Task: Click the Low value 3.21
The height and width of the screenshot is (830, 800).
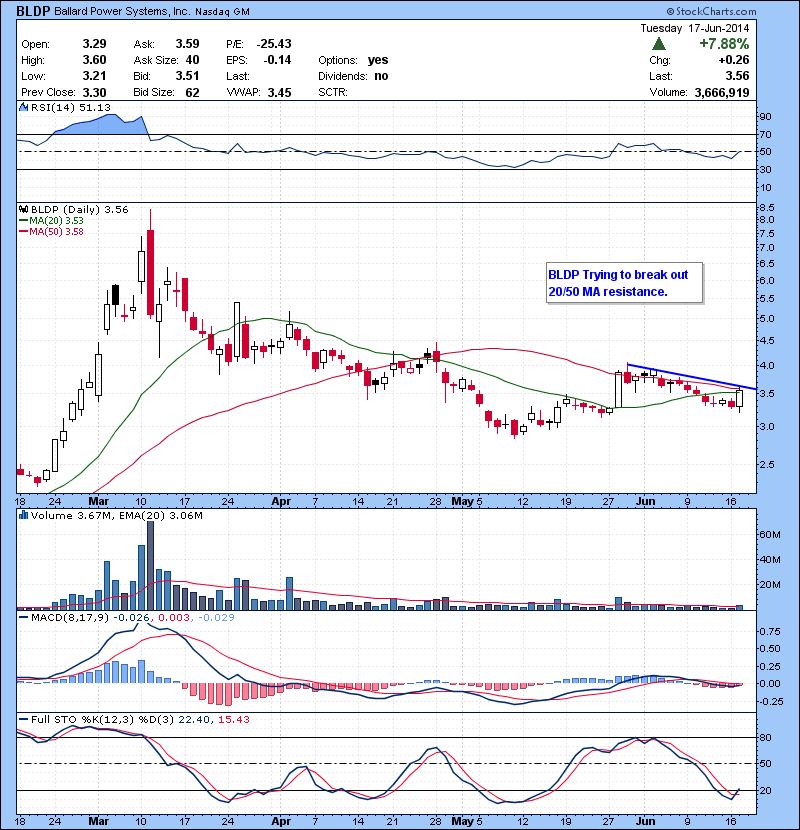Action: (94, 76)
